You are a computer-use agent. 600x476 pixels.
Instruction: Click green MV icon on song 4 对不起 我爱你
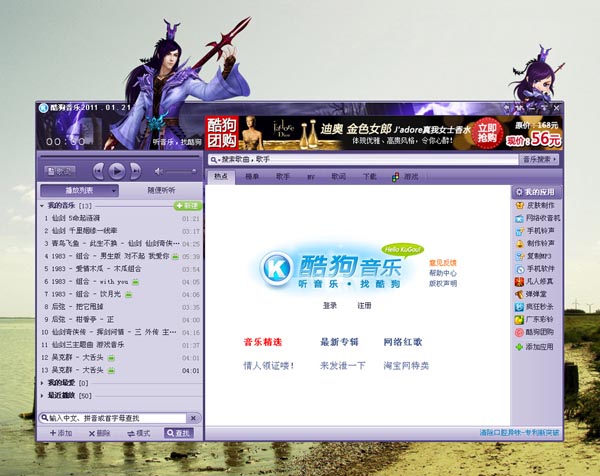(175, 257)
